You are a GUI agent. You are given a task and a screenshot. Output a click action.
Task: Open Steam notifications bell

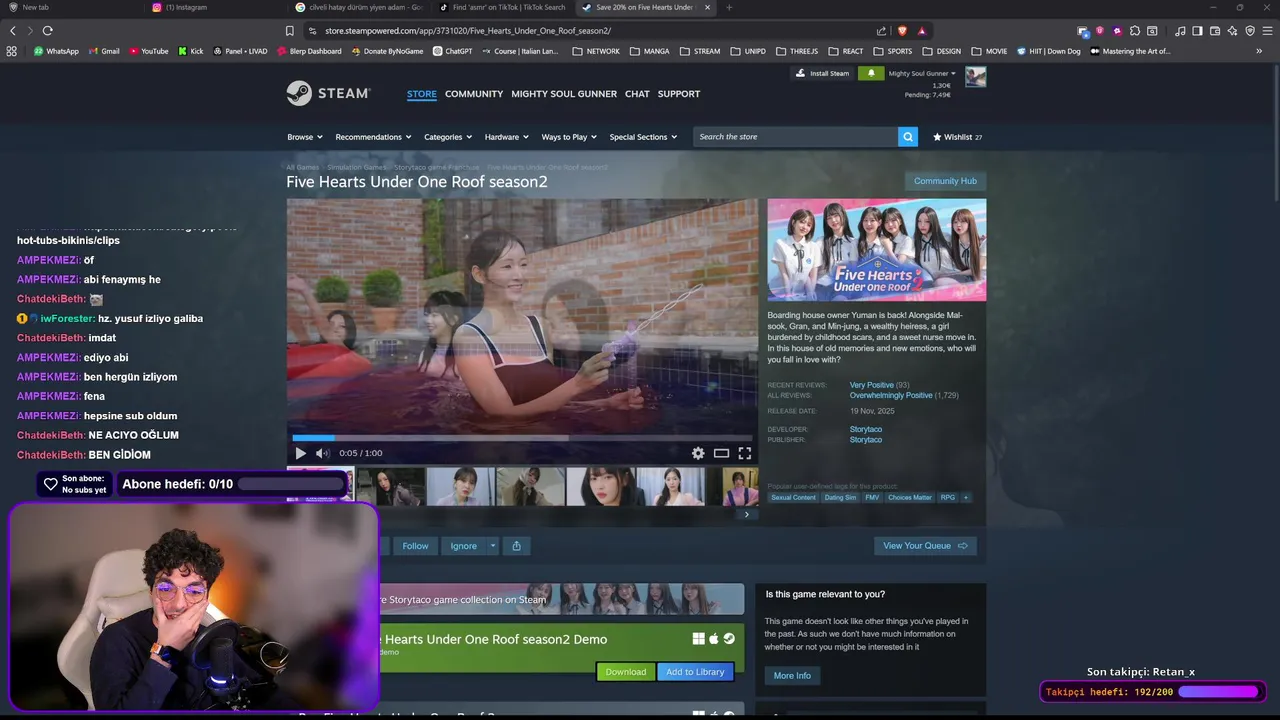point(871,73)
